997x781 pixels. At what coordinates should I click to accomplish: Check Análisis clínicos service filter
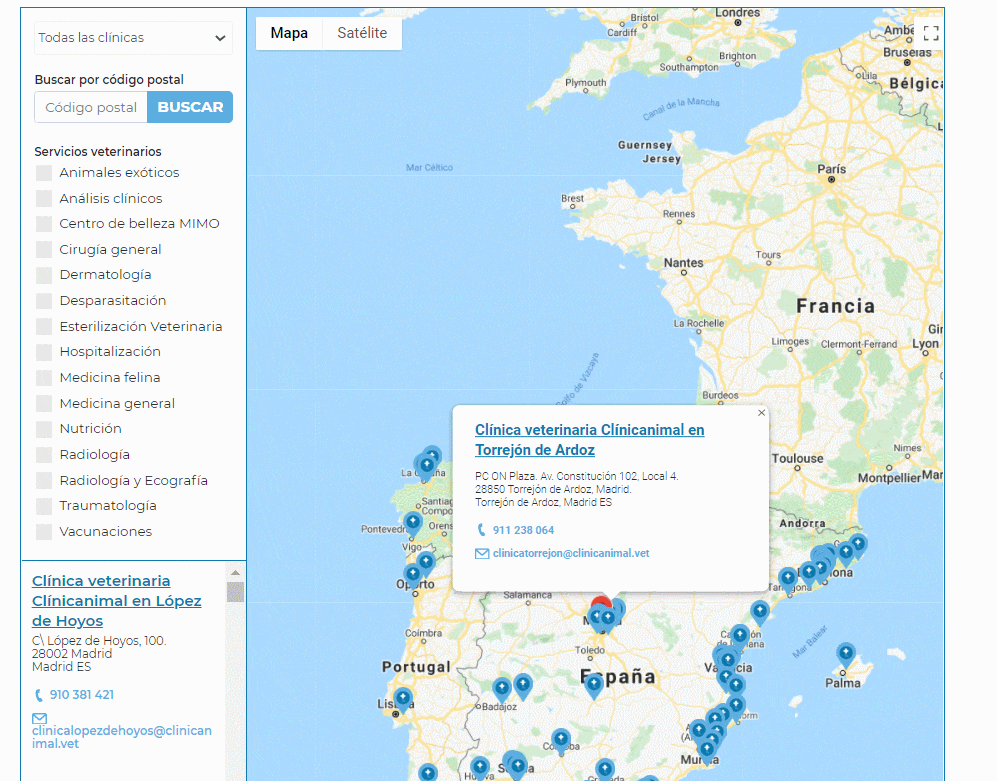[x=44, y=198]
